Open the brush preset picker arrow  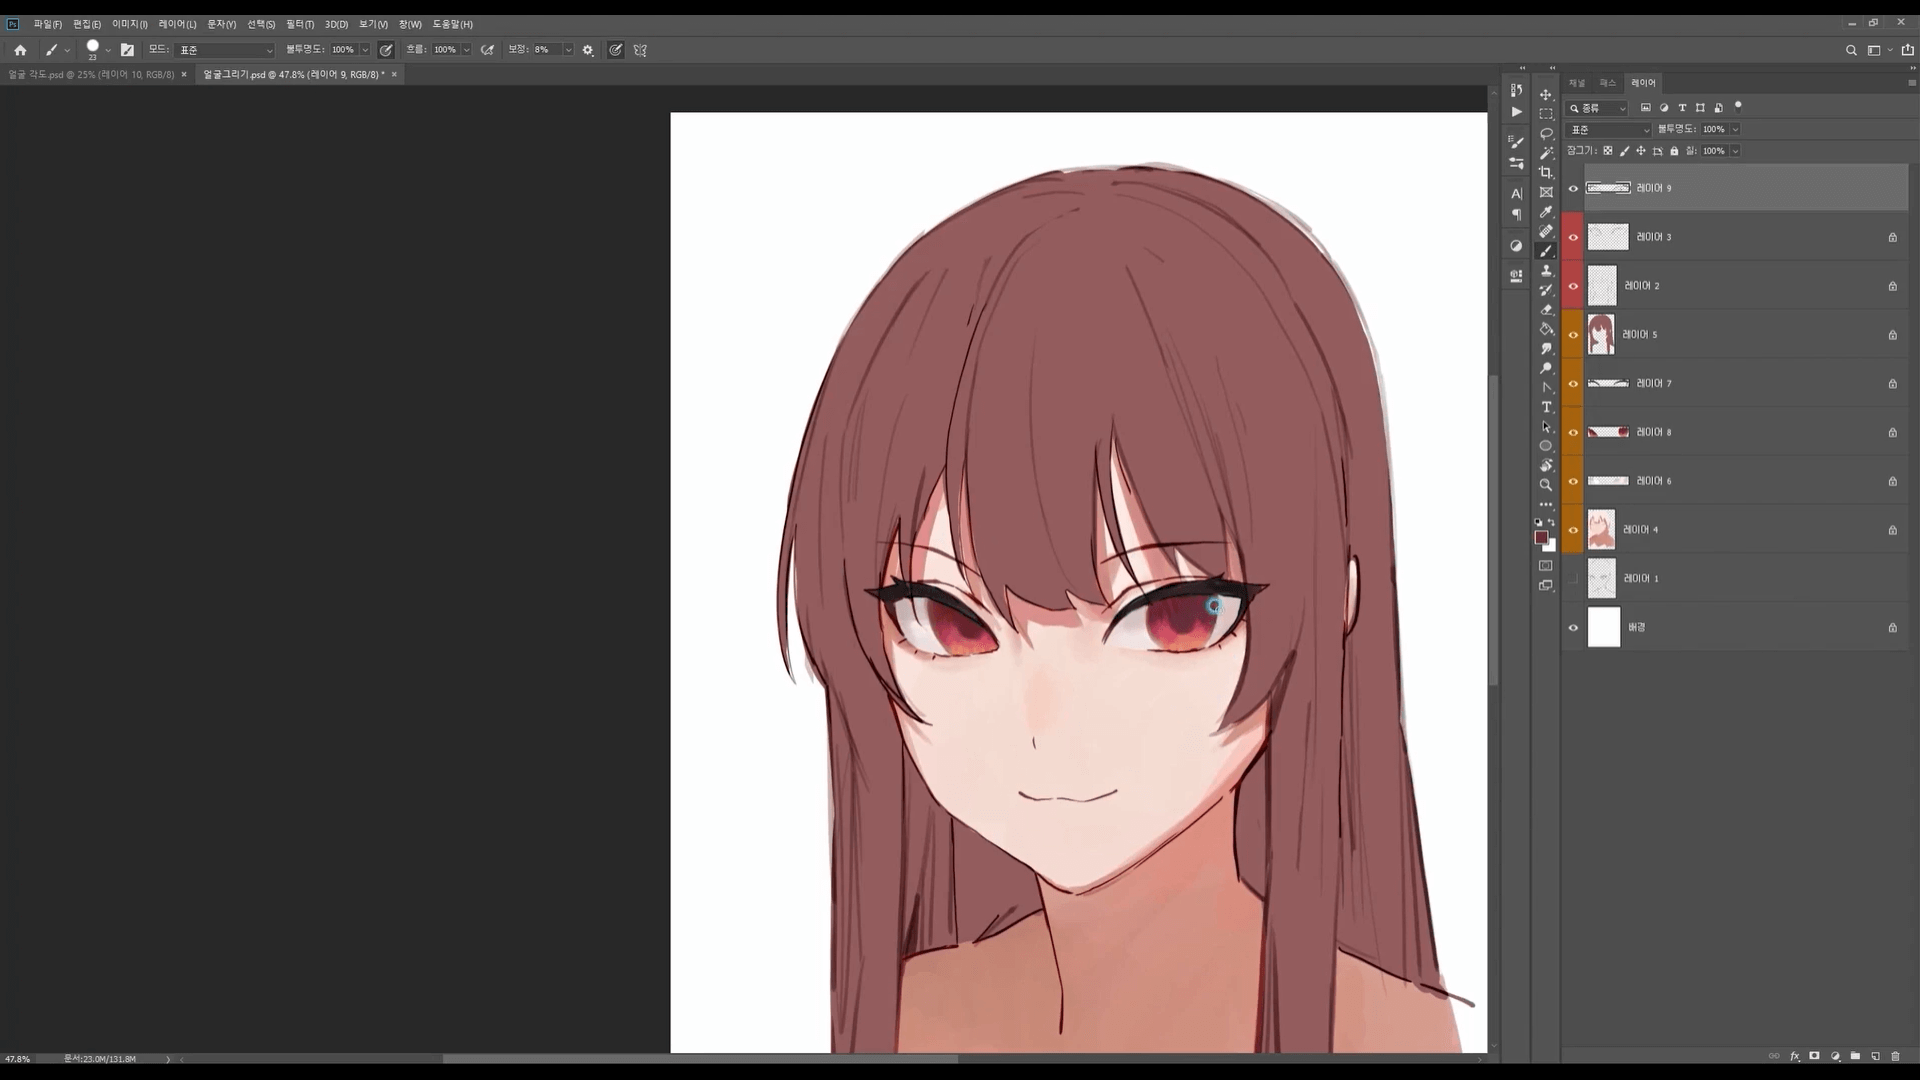tap(108, 50)
